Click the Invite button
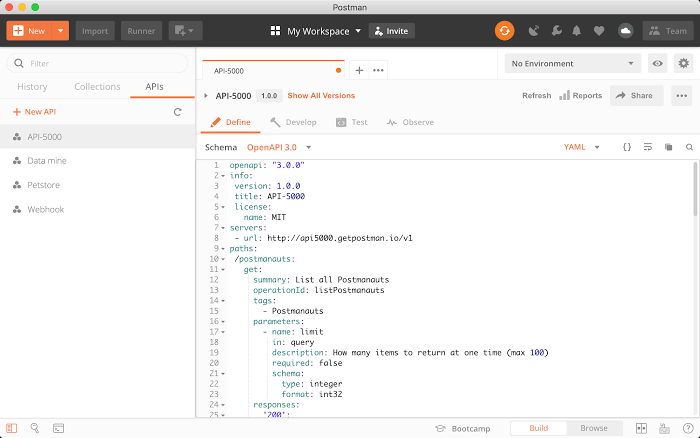 click(392, 31)
